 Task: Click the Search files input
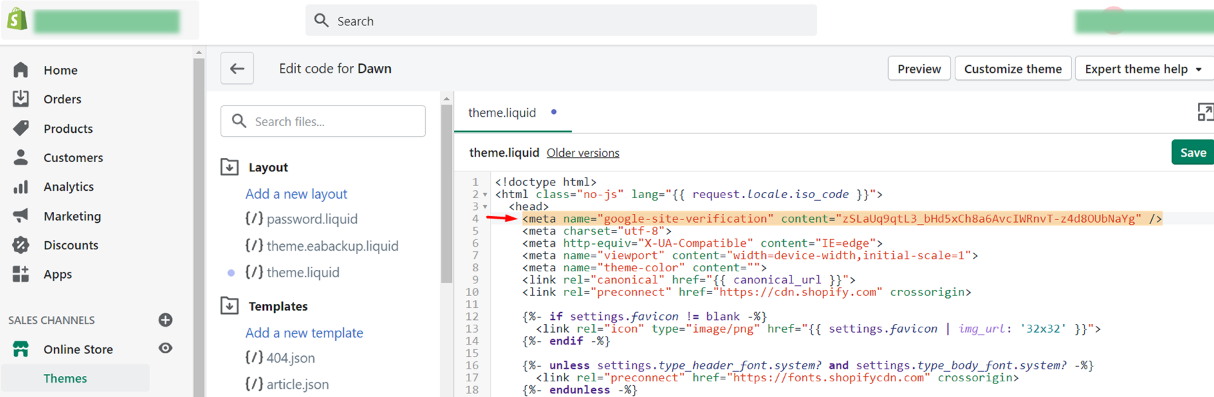coord(323,121)
